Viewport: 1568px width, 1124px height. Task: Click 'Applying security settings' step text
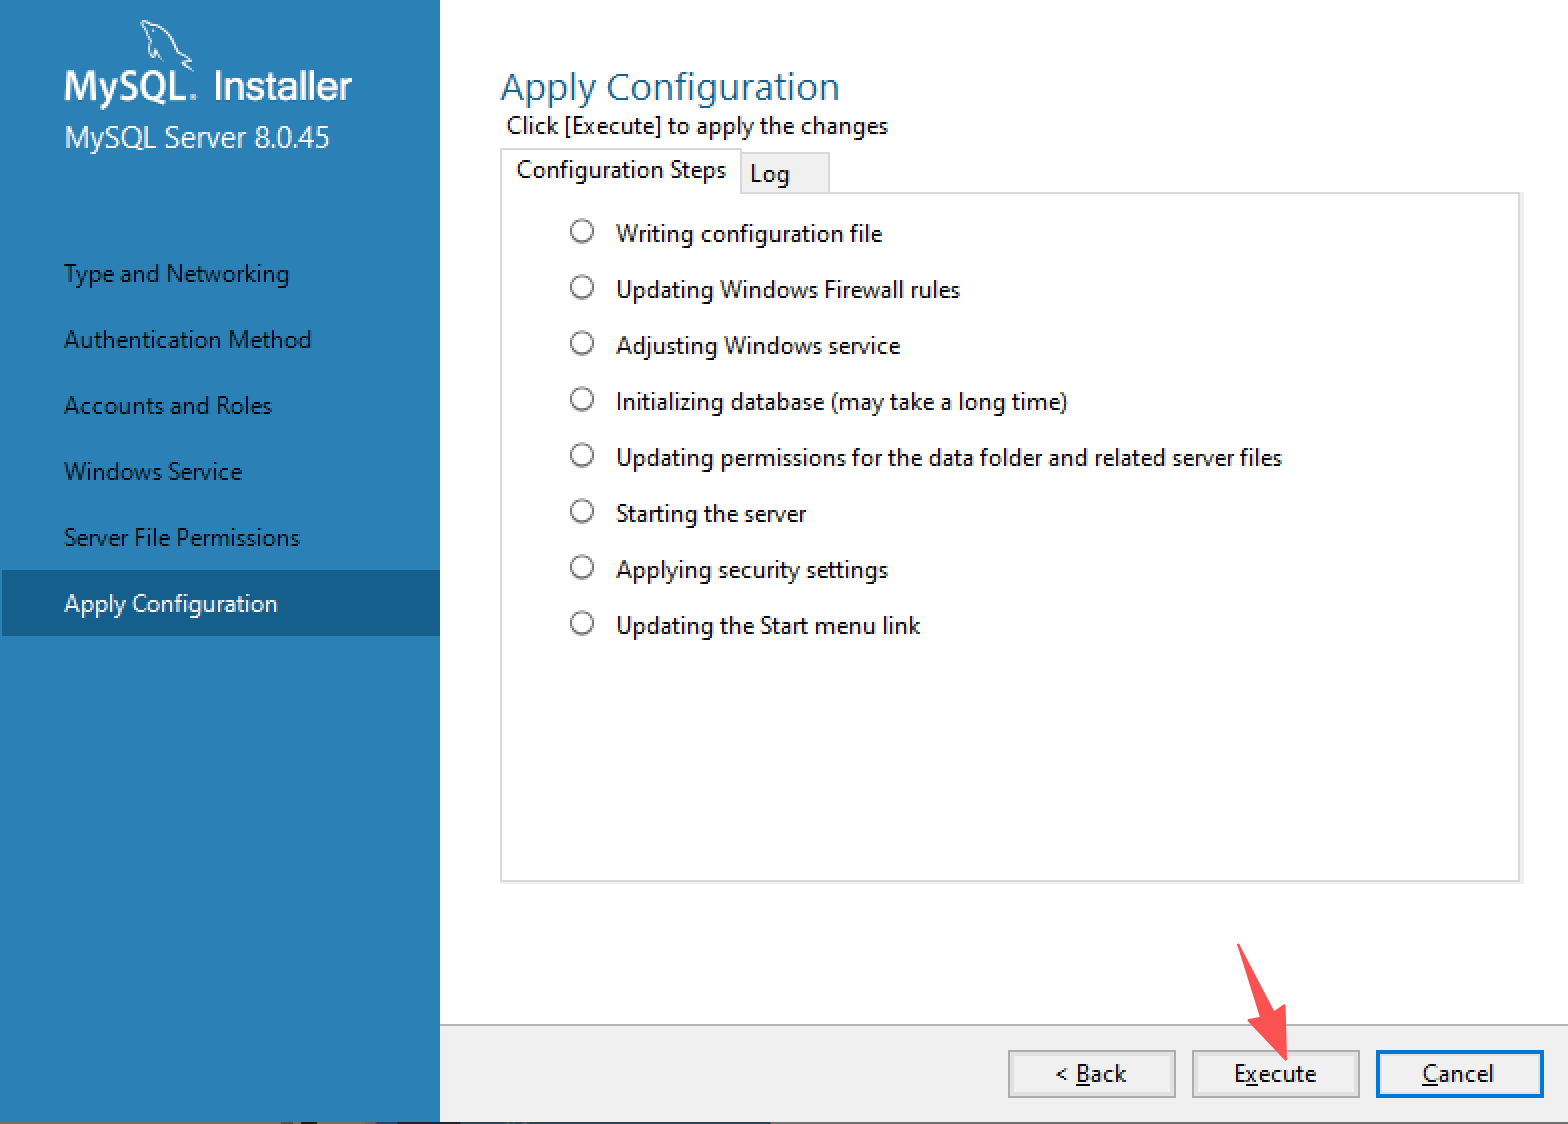752,570
